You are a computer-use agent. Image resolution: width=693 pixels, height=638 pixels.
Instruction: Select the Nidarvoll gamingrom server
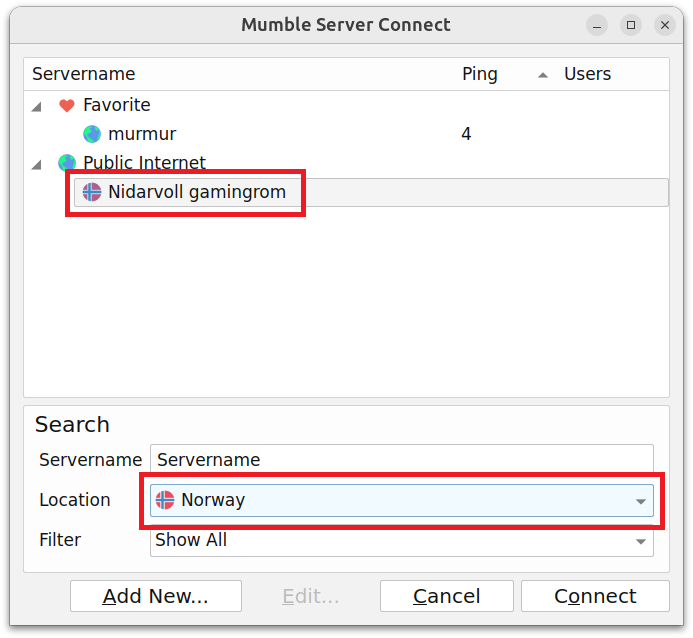197,192
